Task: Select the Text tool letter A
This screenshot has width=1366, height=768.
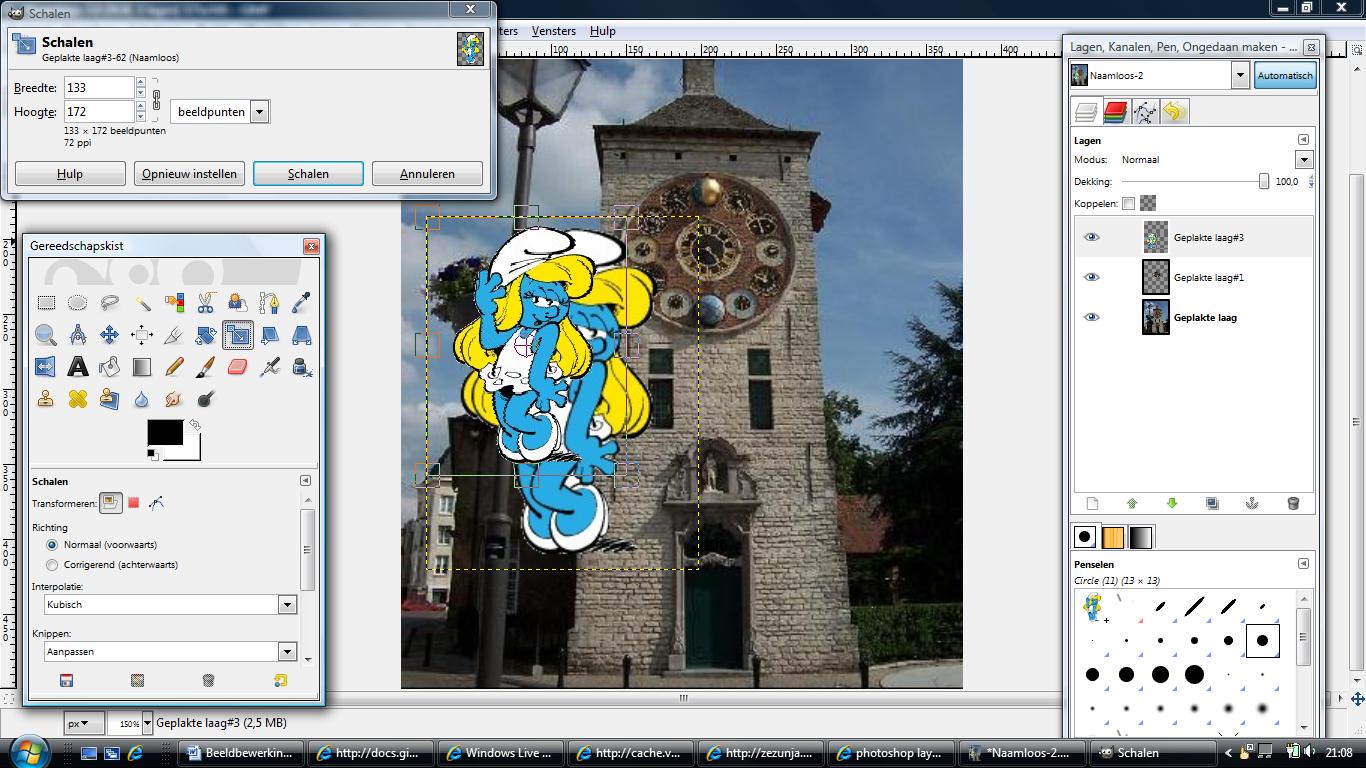Action: coord(78,367)
